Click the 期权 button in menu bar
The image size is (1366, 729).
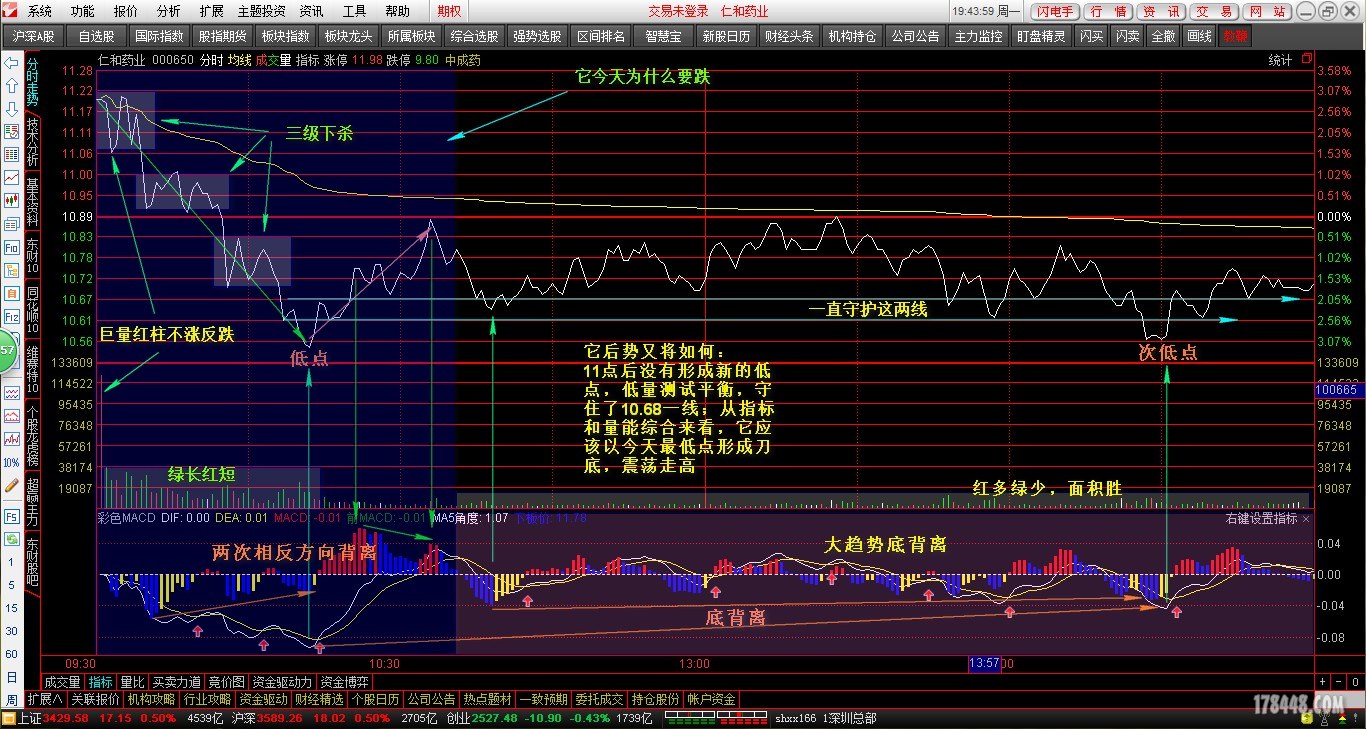[x=450, y=11]
